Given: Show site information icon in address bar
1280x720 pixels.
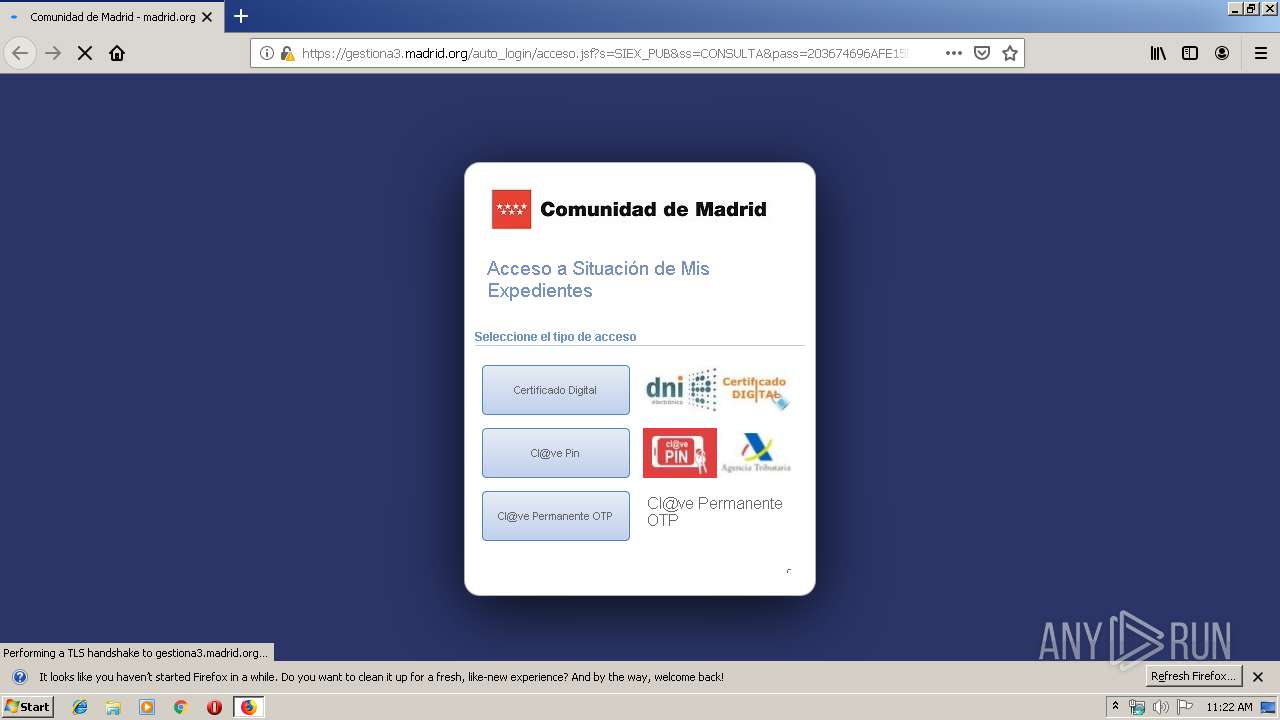Looking at the screenshot, I should (267, 53).
